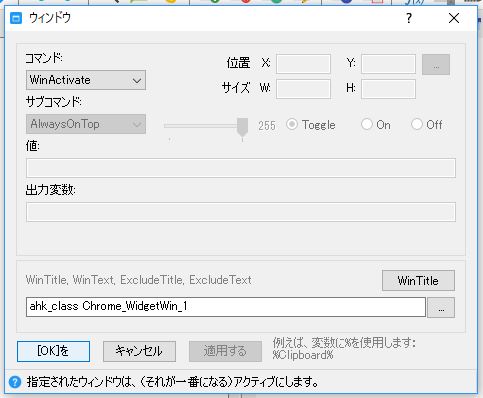This screenshot has height=398, width=483.
Task: Open the サブコマンド AlwaysOnTop dropdown
Action: [x=86, y=124]
